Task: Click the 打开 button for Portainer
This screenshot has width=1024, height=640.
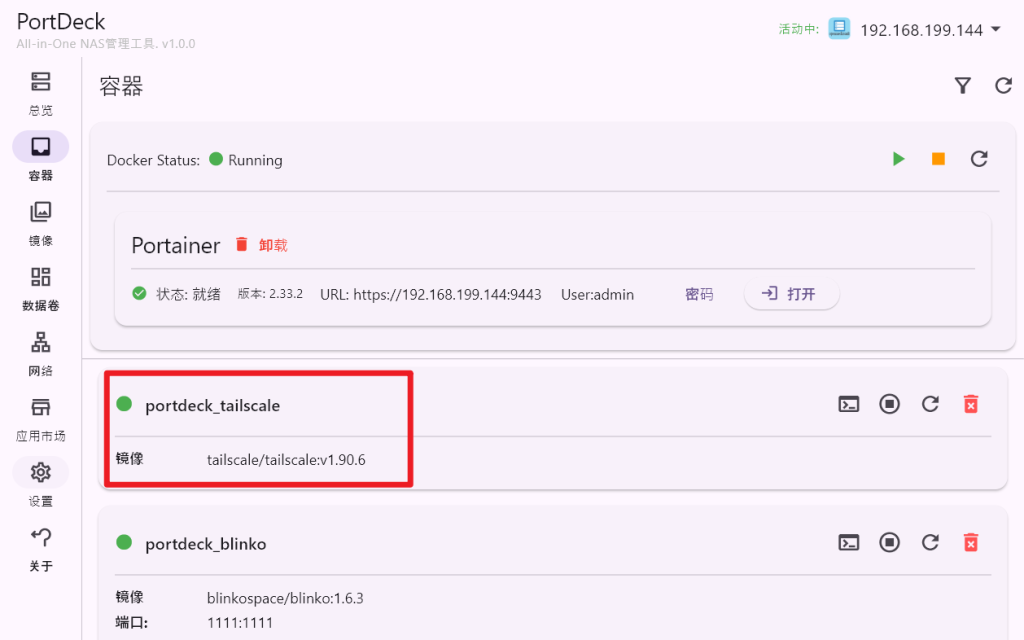Action: pos(791,294)
